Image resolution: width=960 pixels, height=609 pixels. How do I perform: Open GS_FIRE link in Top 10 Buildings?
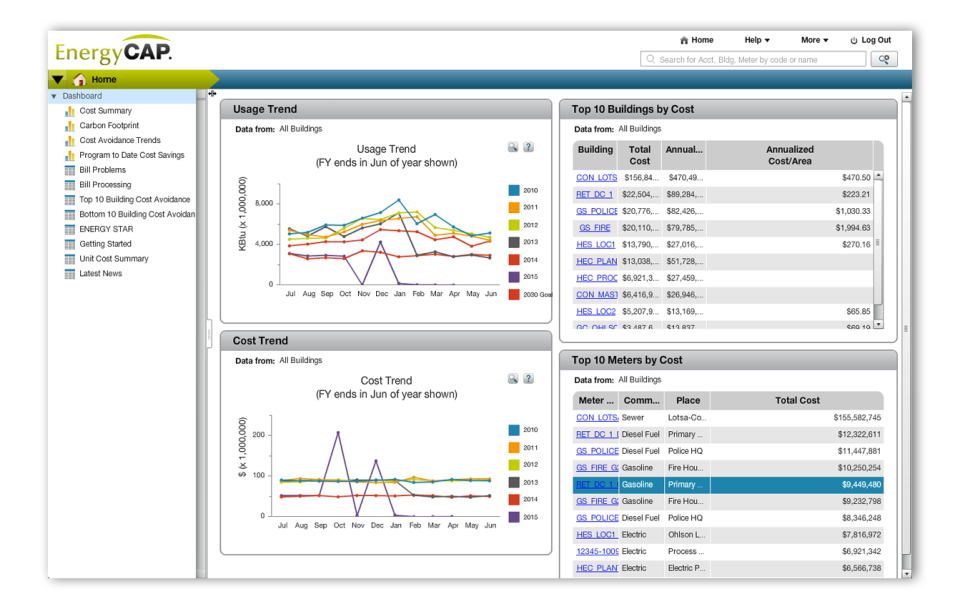point(595,228)
